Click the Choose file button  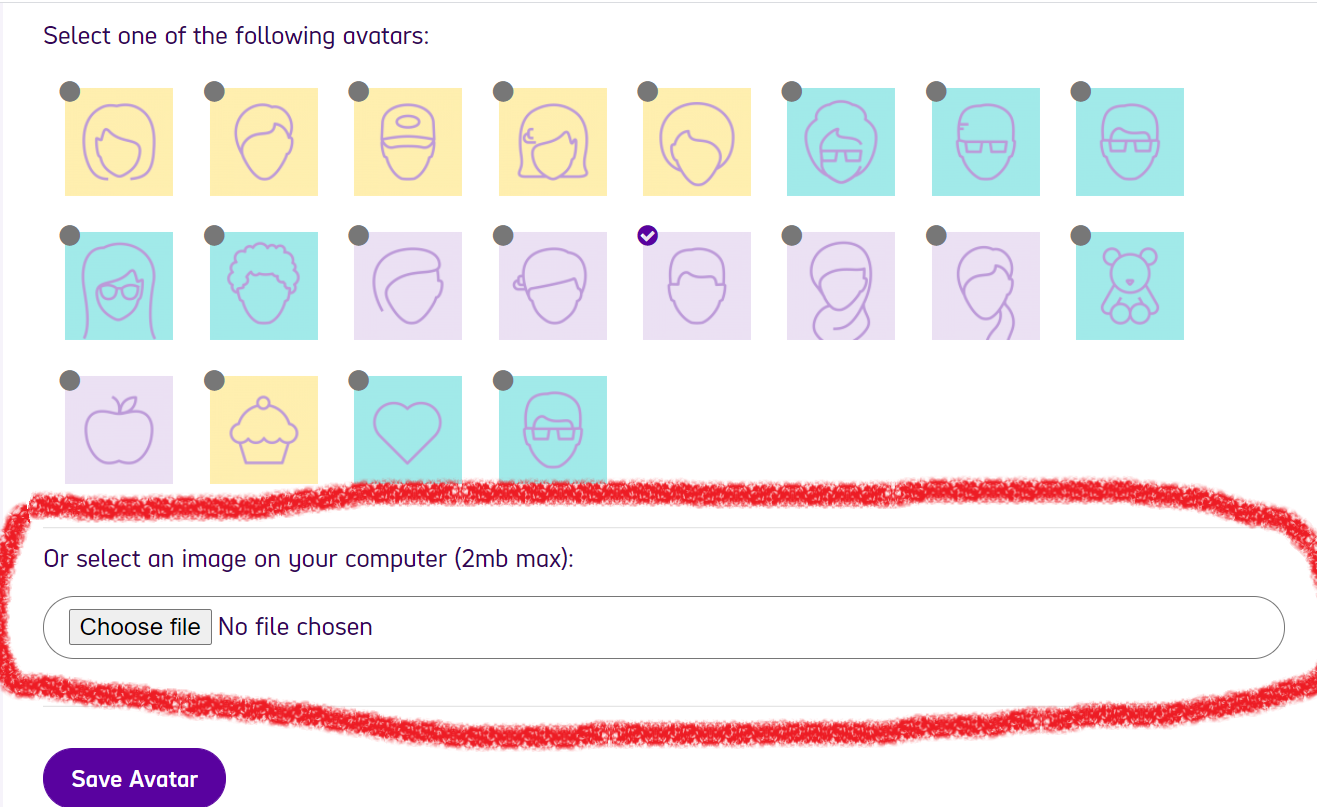140,627
